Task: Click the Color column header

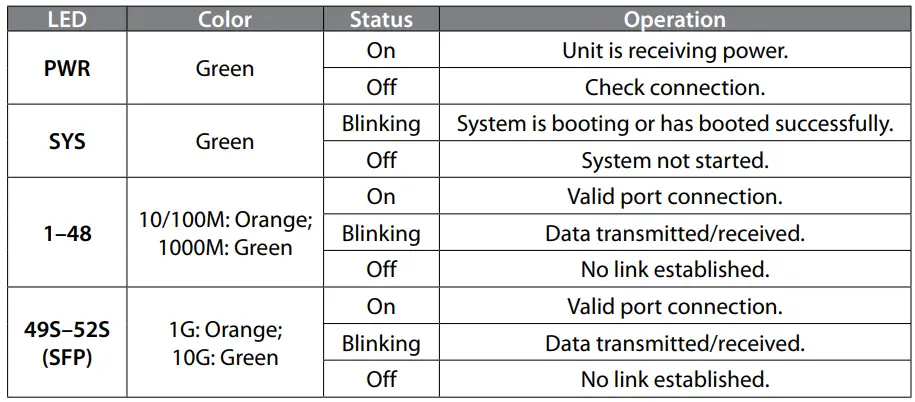Action: point(225,19)
